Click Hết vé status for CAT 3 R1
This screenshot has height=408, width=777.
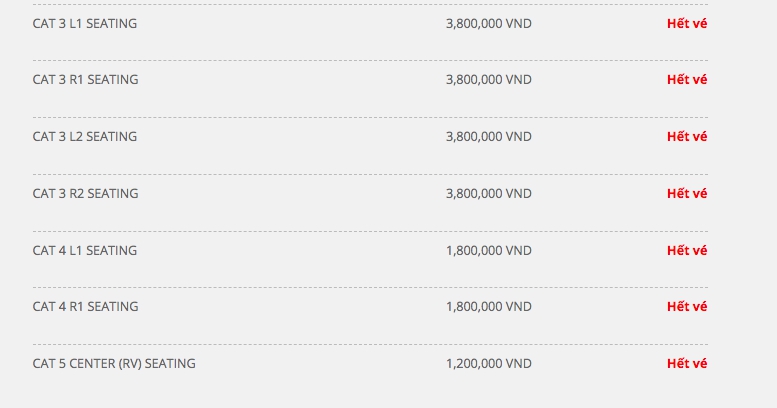687,80
